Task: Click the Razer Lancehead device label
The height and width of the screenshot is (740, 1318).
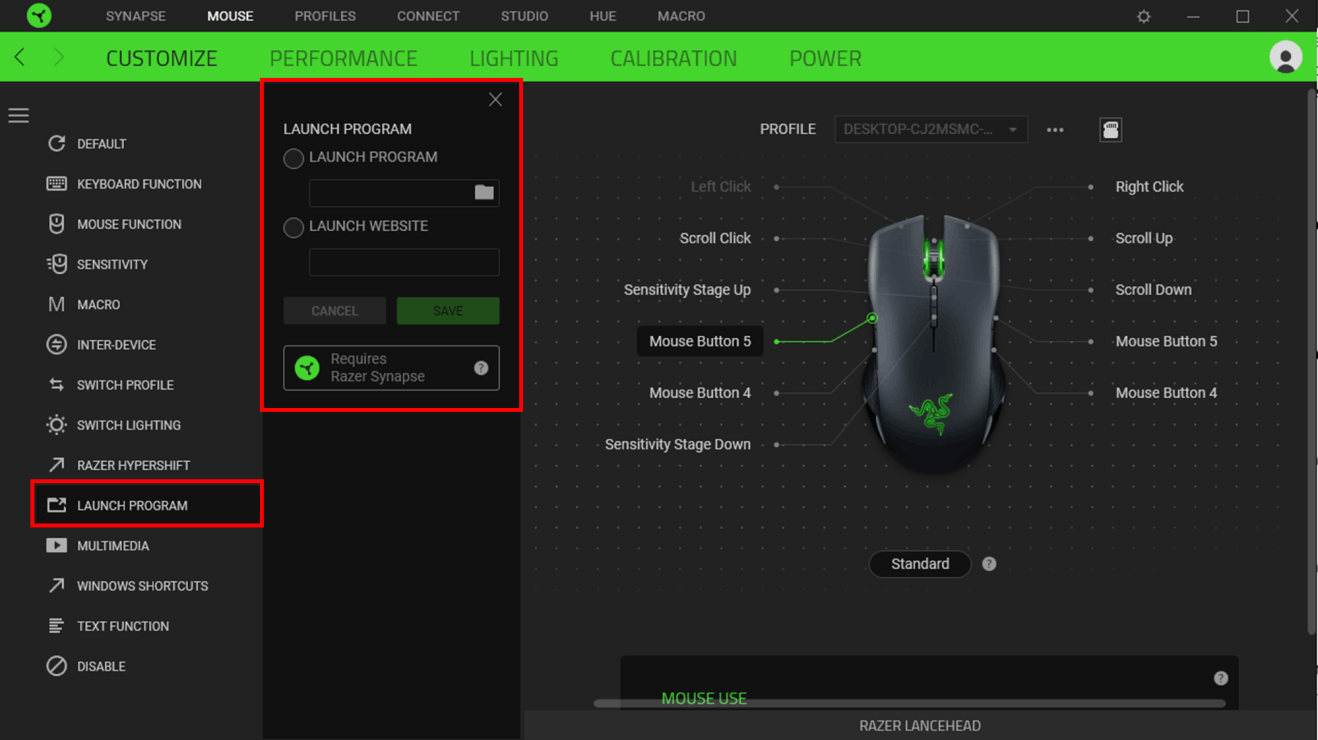Action: coord(920,726)
